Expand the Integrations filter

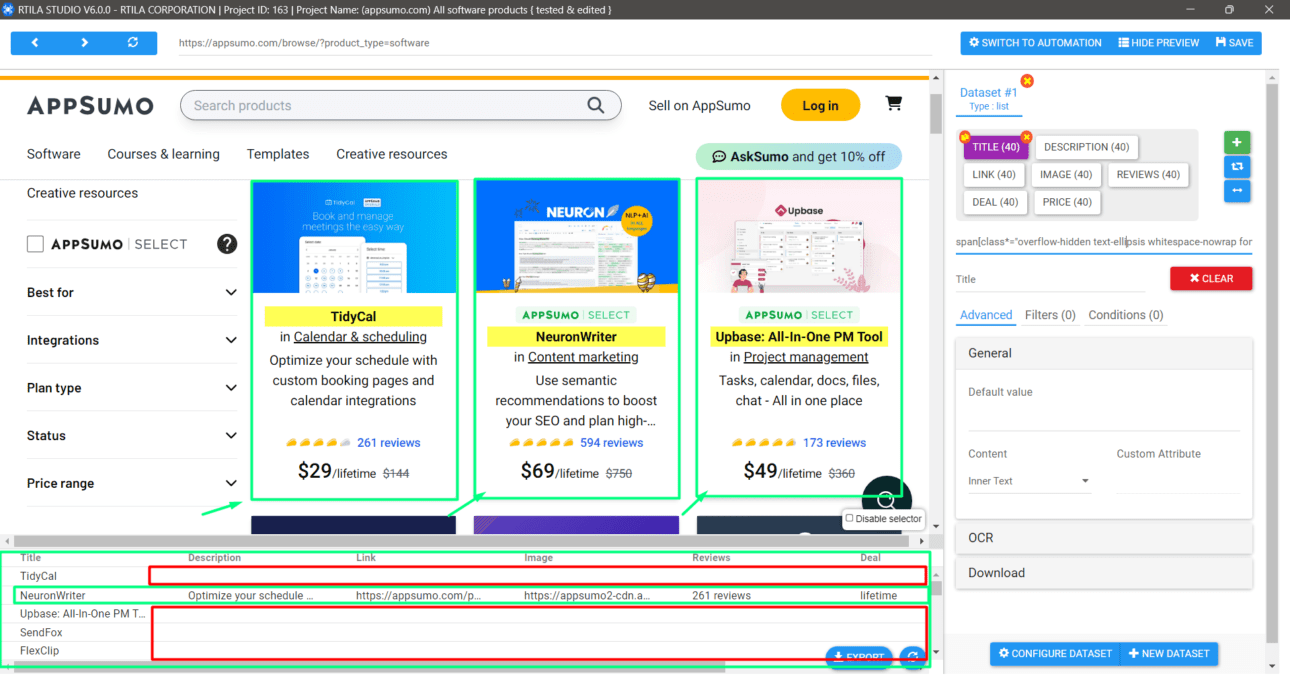click(x=132, y=340)
